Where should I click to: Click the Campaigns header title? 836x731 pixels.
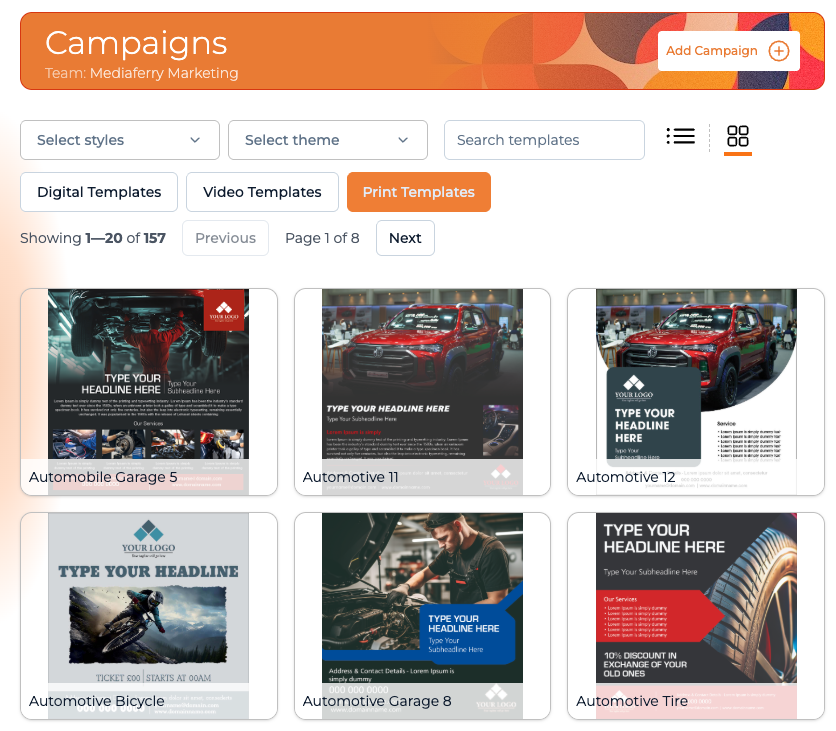coord(136,43)
